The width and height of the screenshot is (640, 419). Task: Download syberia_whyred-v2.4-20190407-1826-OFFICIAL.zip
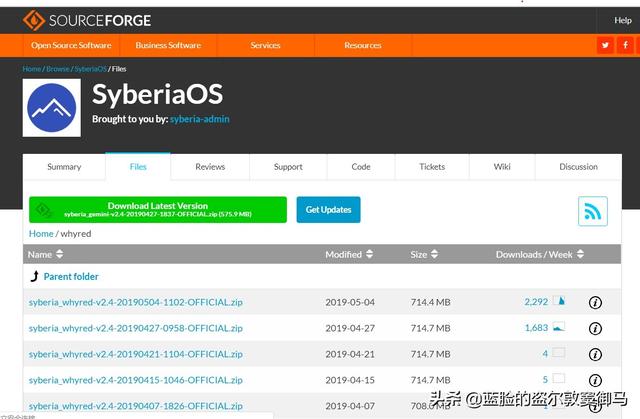(136, 406)
